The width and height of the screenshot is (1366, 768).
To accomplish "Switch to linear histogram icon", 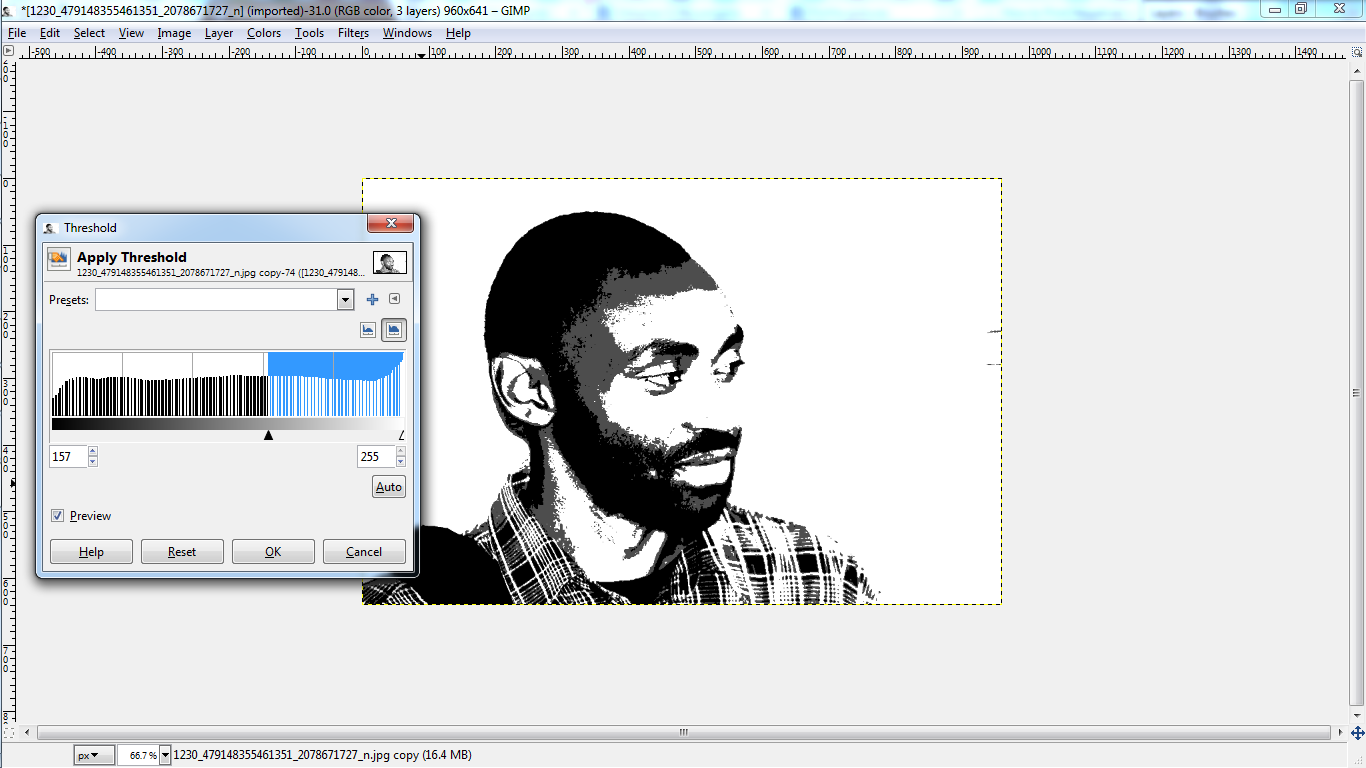I will pyautogui.click(x=368, y=330).
